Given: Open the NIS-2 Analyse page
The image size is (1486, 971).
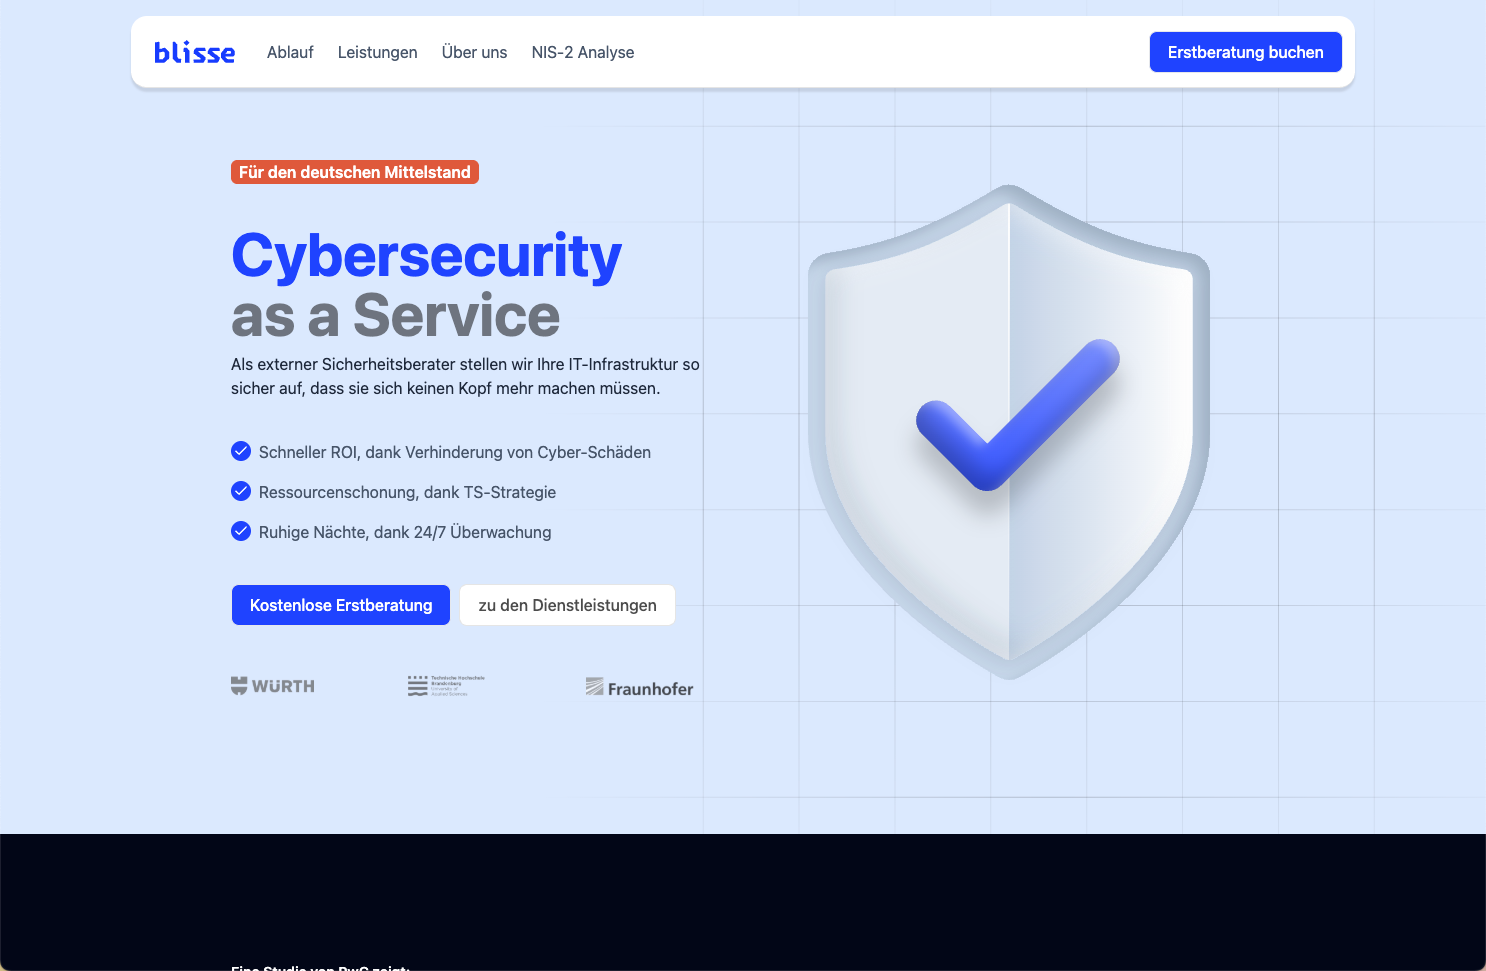Looking at the screenshot, I should click(x=583, y=53).
